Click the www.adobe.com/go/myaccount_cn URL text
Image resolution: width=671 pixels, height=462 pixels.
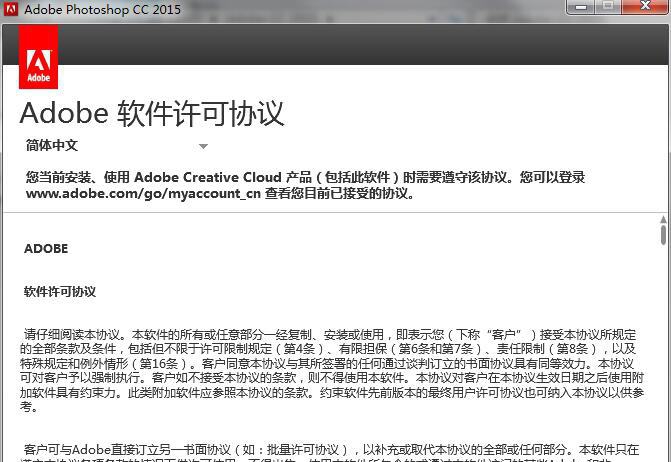pyautogui.click(x=143, y=193)
